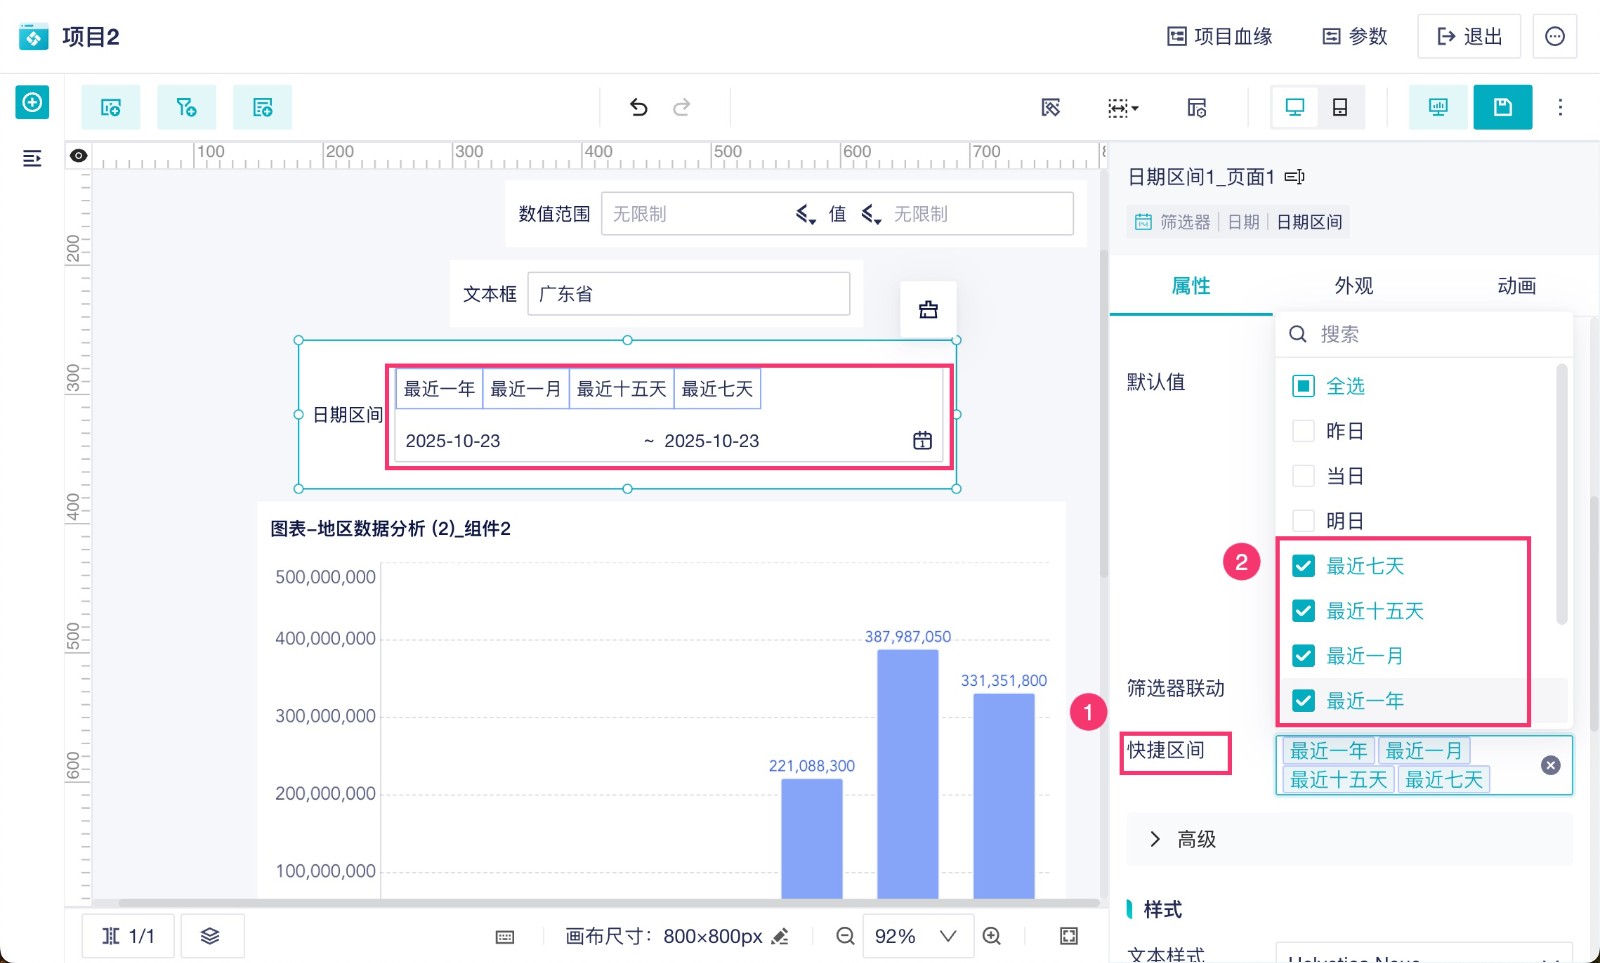Select the 最近一月 quick range button
This screenshot has height=963, width=1600.
[x=526, y=389]
